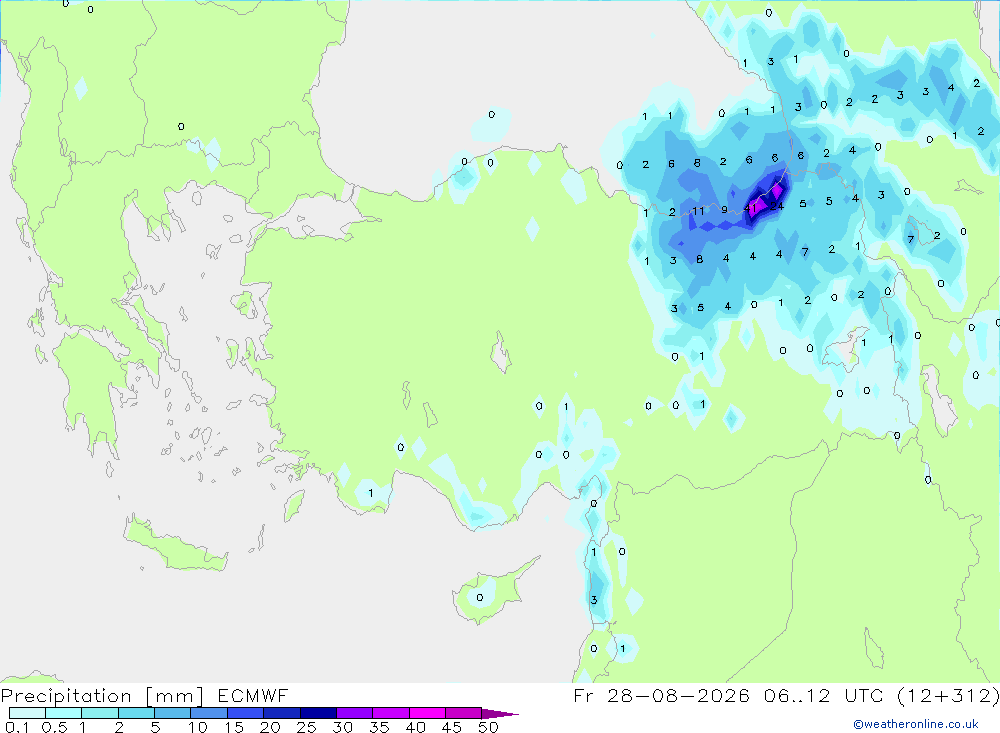Click the '24' precipitation value on the map
1000x733 pixels.
tap(777, 206)
